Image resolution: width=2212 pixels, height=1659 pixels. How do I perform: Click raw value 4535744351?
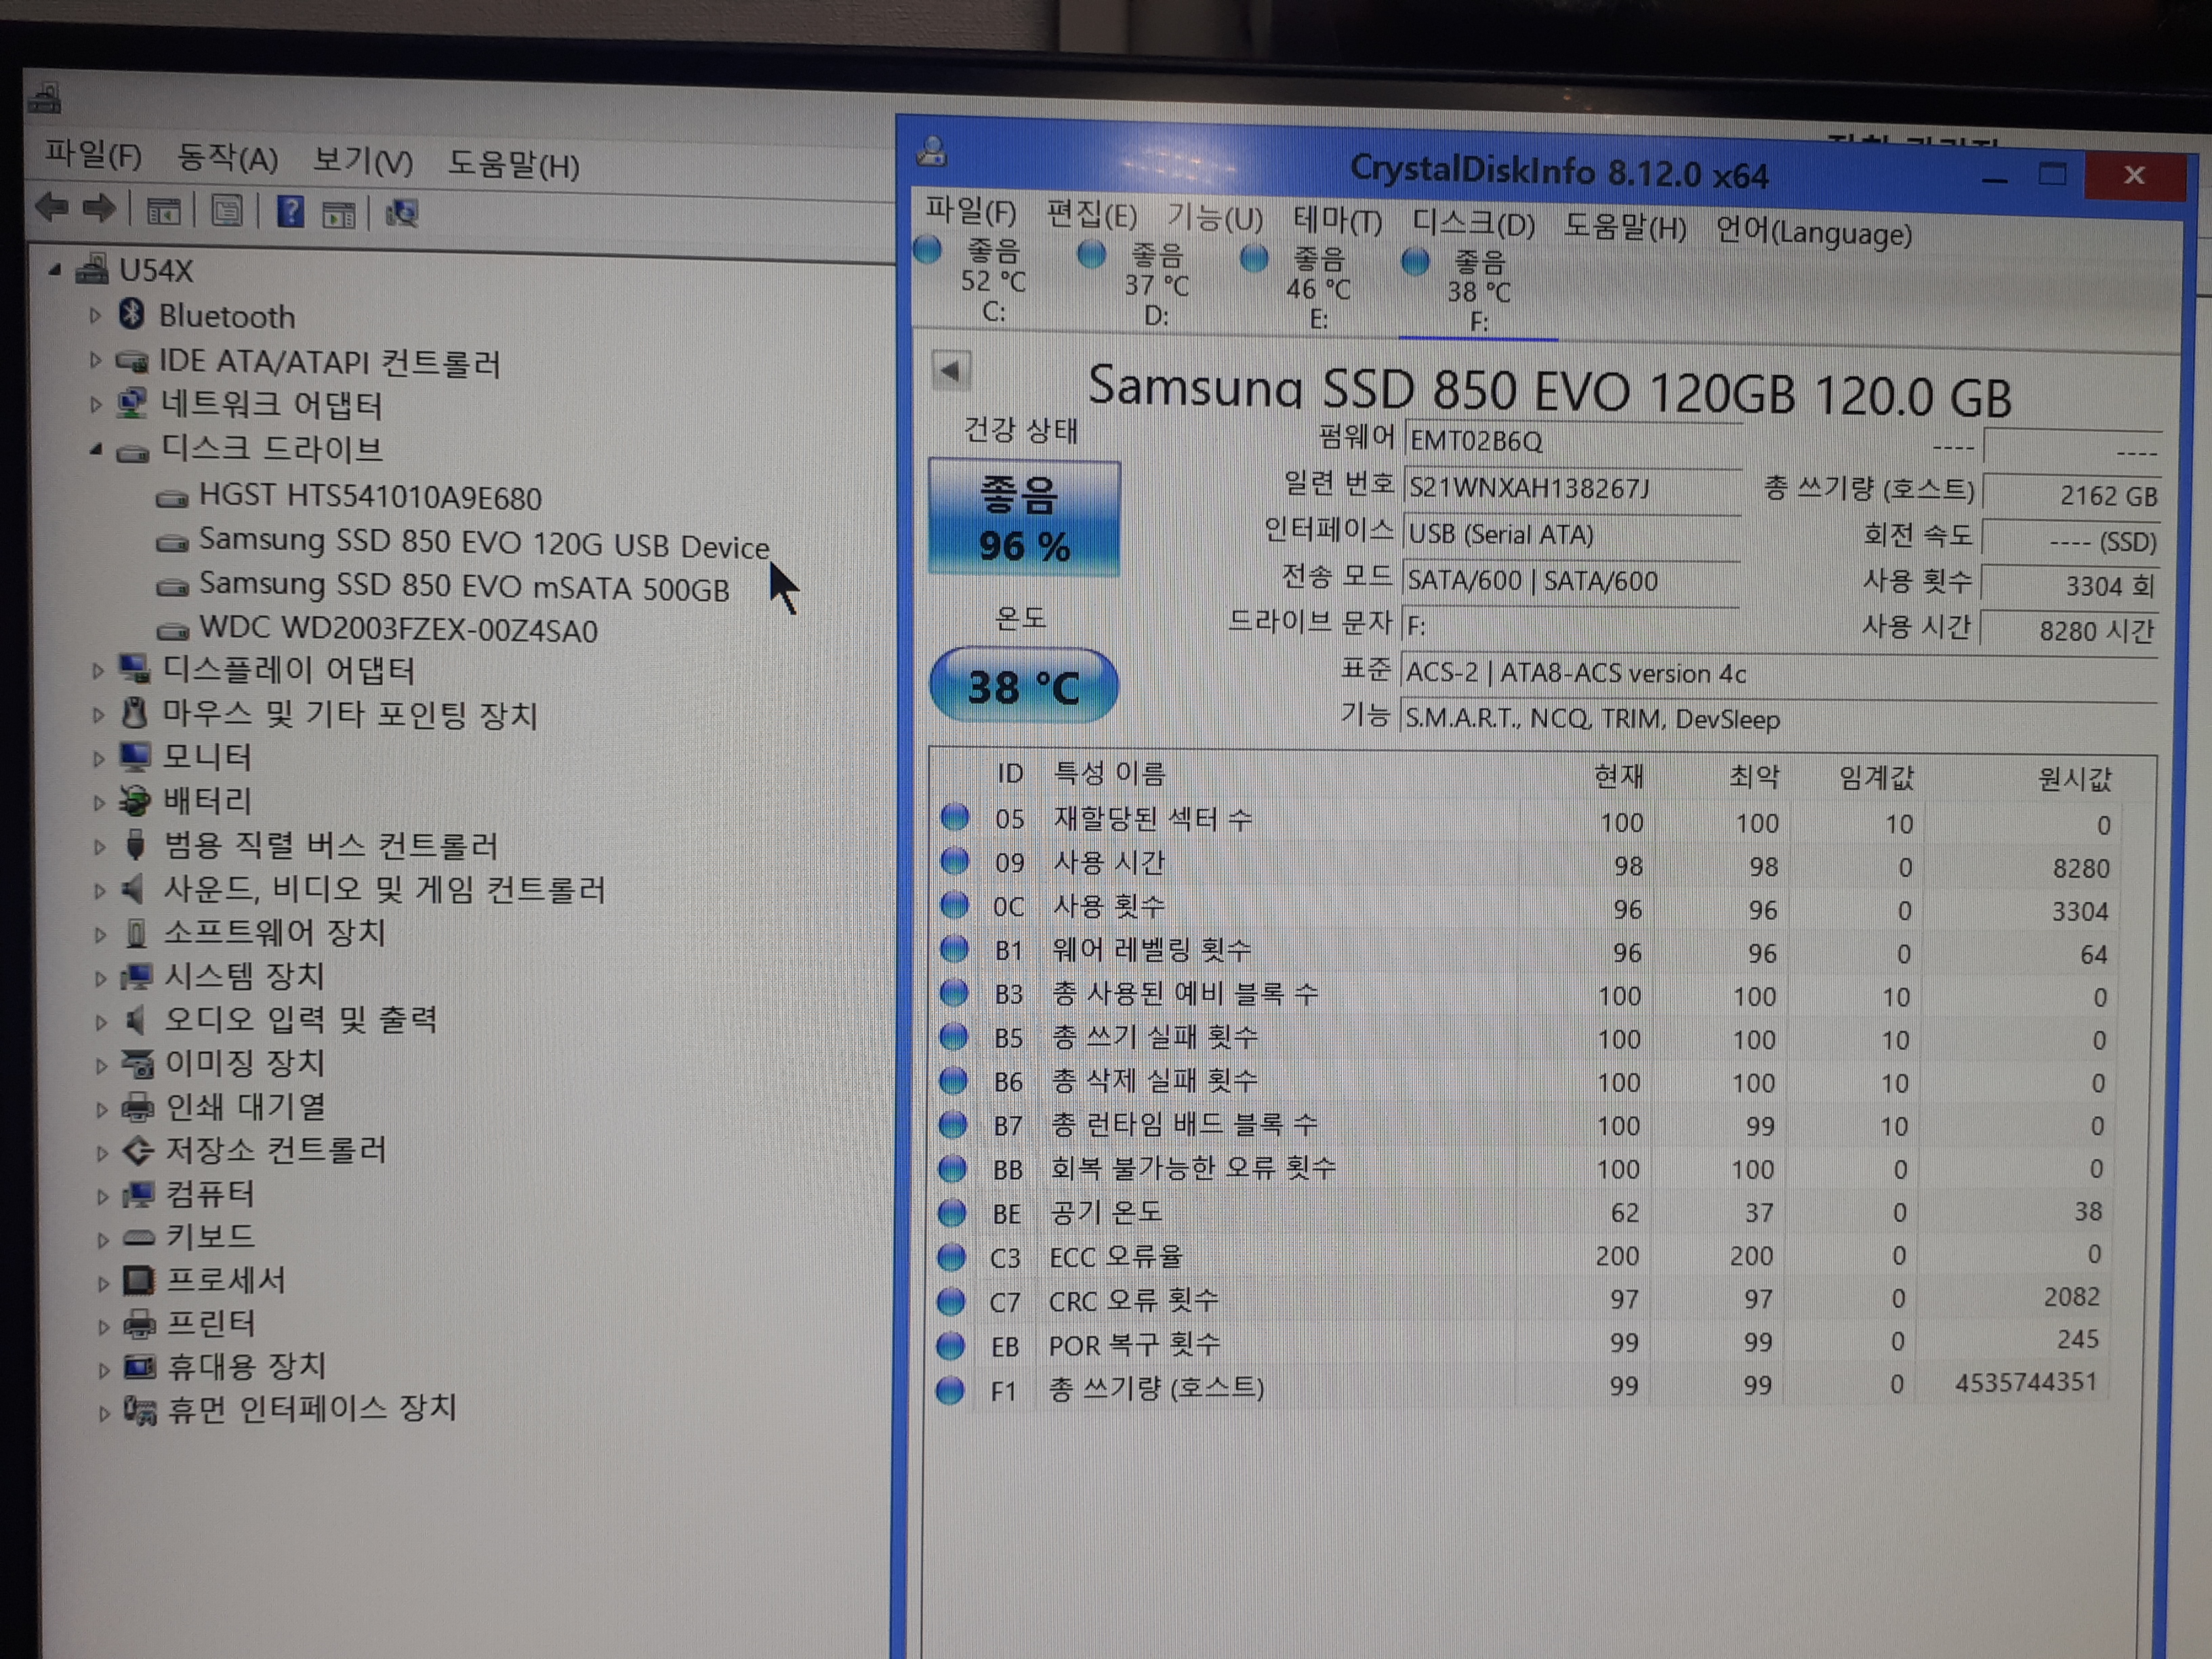coord(2026,1383)
